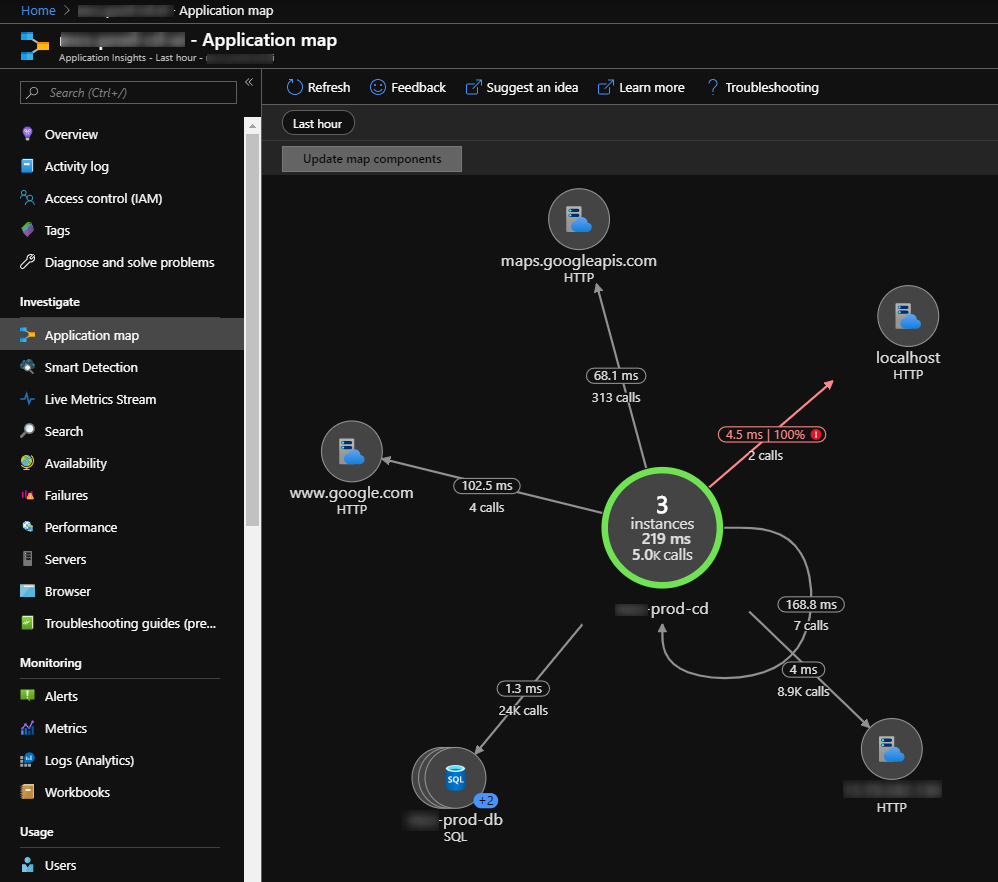
Task: Click the red error icon on localhost edge
Action: (816, 435)
